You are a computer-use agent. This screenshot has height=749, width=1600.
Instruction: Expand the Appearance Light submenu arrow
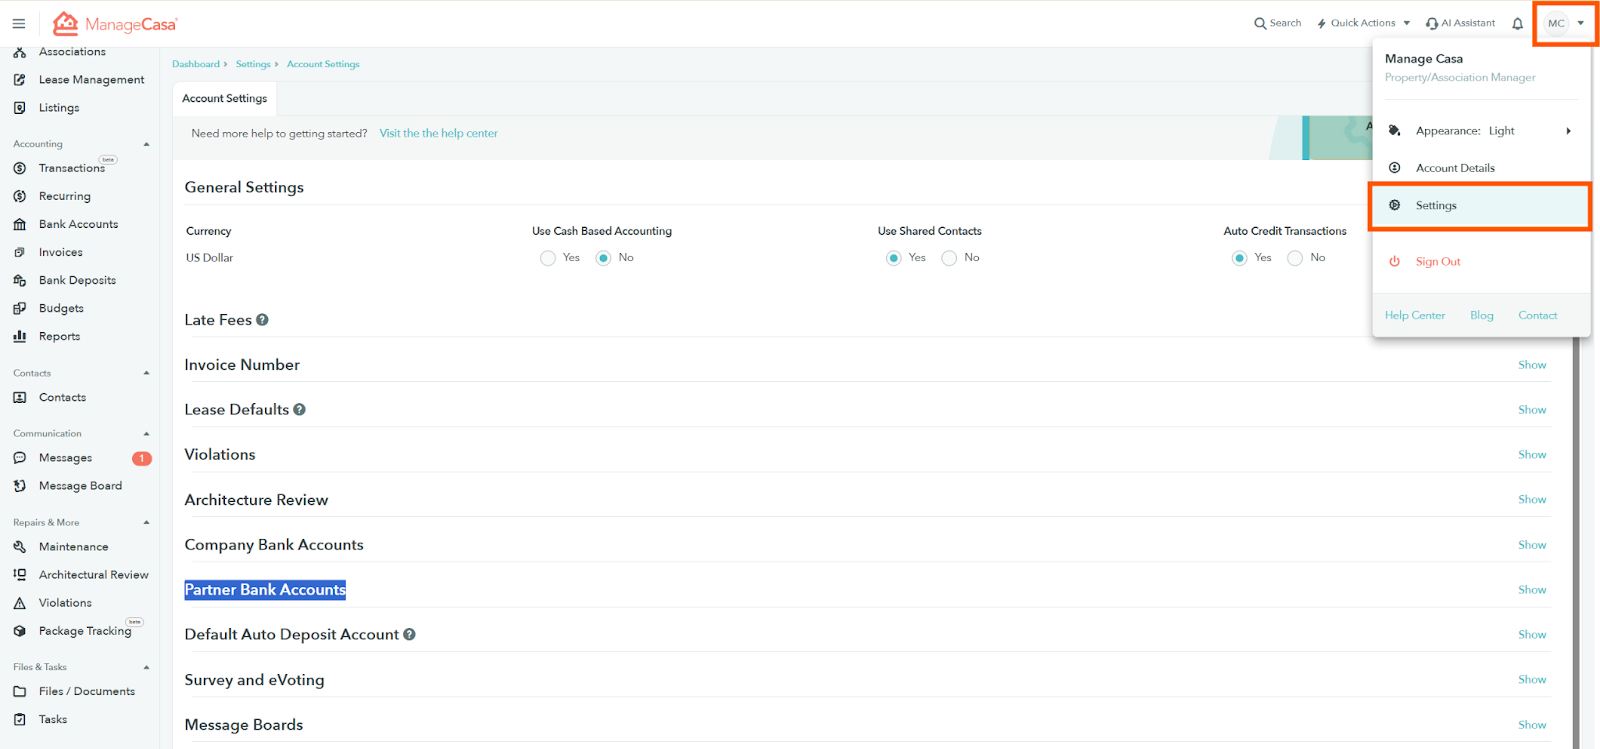(1568, 131)
